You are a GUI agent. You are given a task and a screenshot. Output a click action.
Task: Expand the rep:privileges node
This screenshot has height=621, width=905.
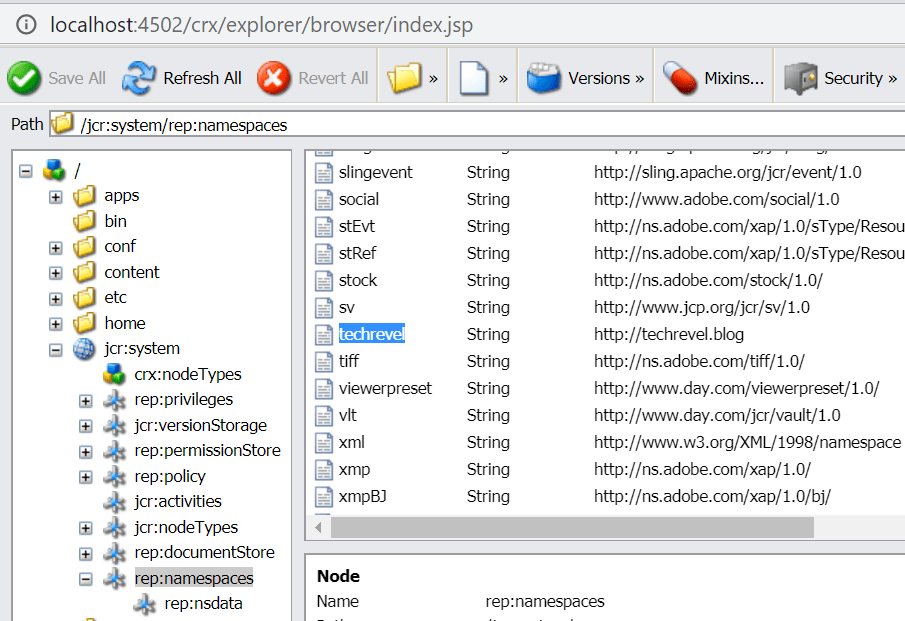[86, 400]
